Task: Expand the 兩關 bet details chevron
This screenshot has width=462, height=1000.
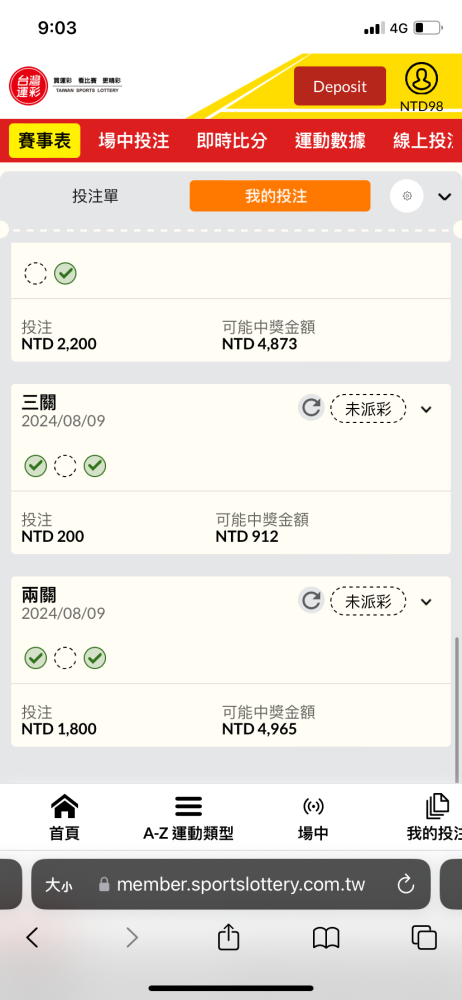Action: pyautogui.click(x=426, y=601)
